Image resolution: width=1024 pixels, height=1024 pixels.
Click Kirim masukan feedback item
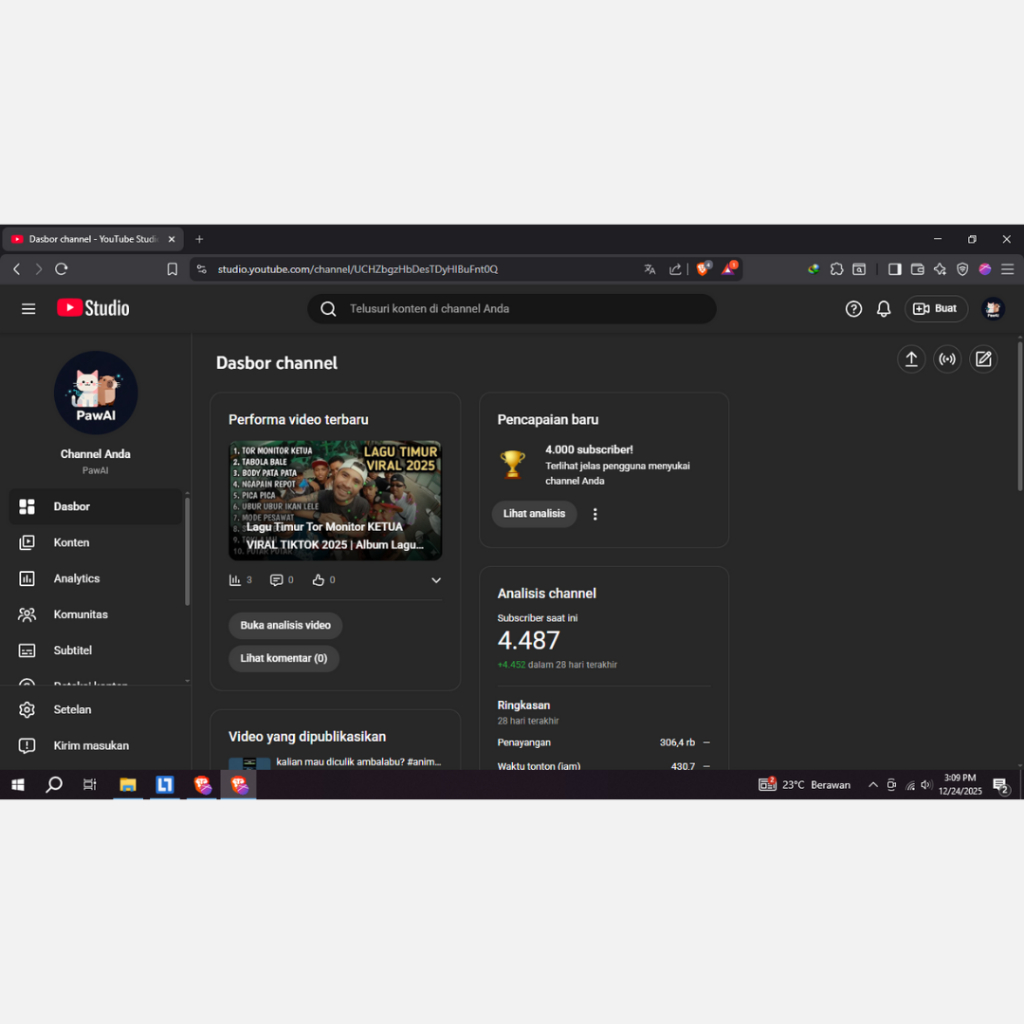tap(95, 745)
